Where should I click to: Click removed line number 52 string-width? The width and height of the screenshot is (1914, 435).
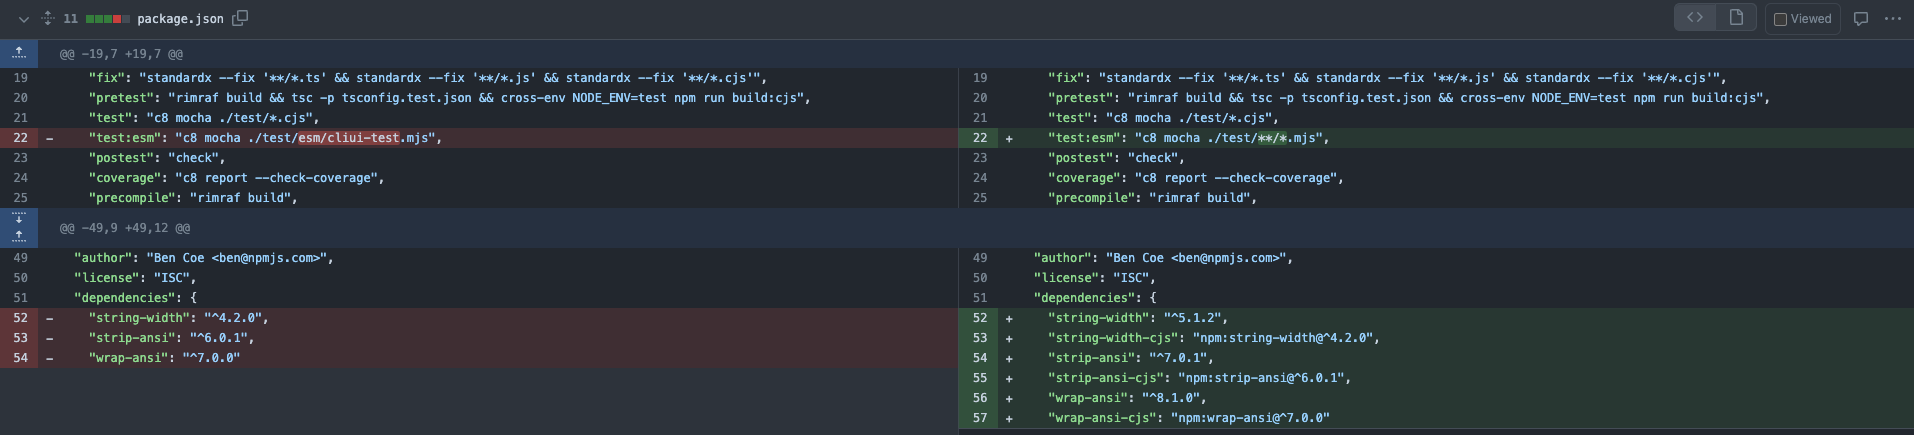tap(20, 318)
